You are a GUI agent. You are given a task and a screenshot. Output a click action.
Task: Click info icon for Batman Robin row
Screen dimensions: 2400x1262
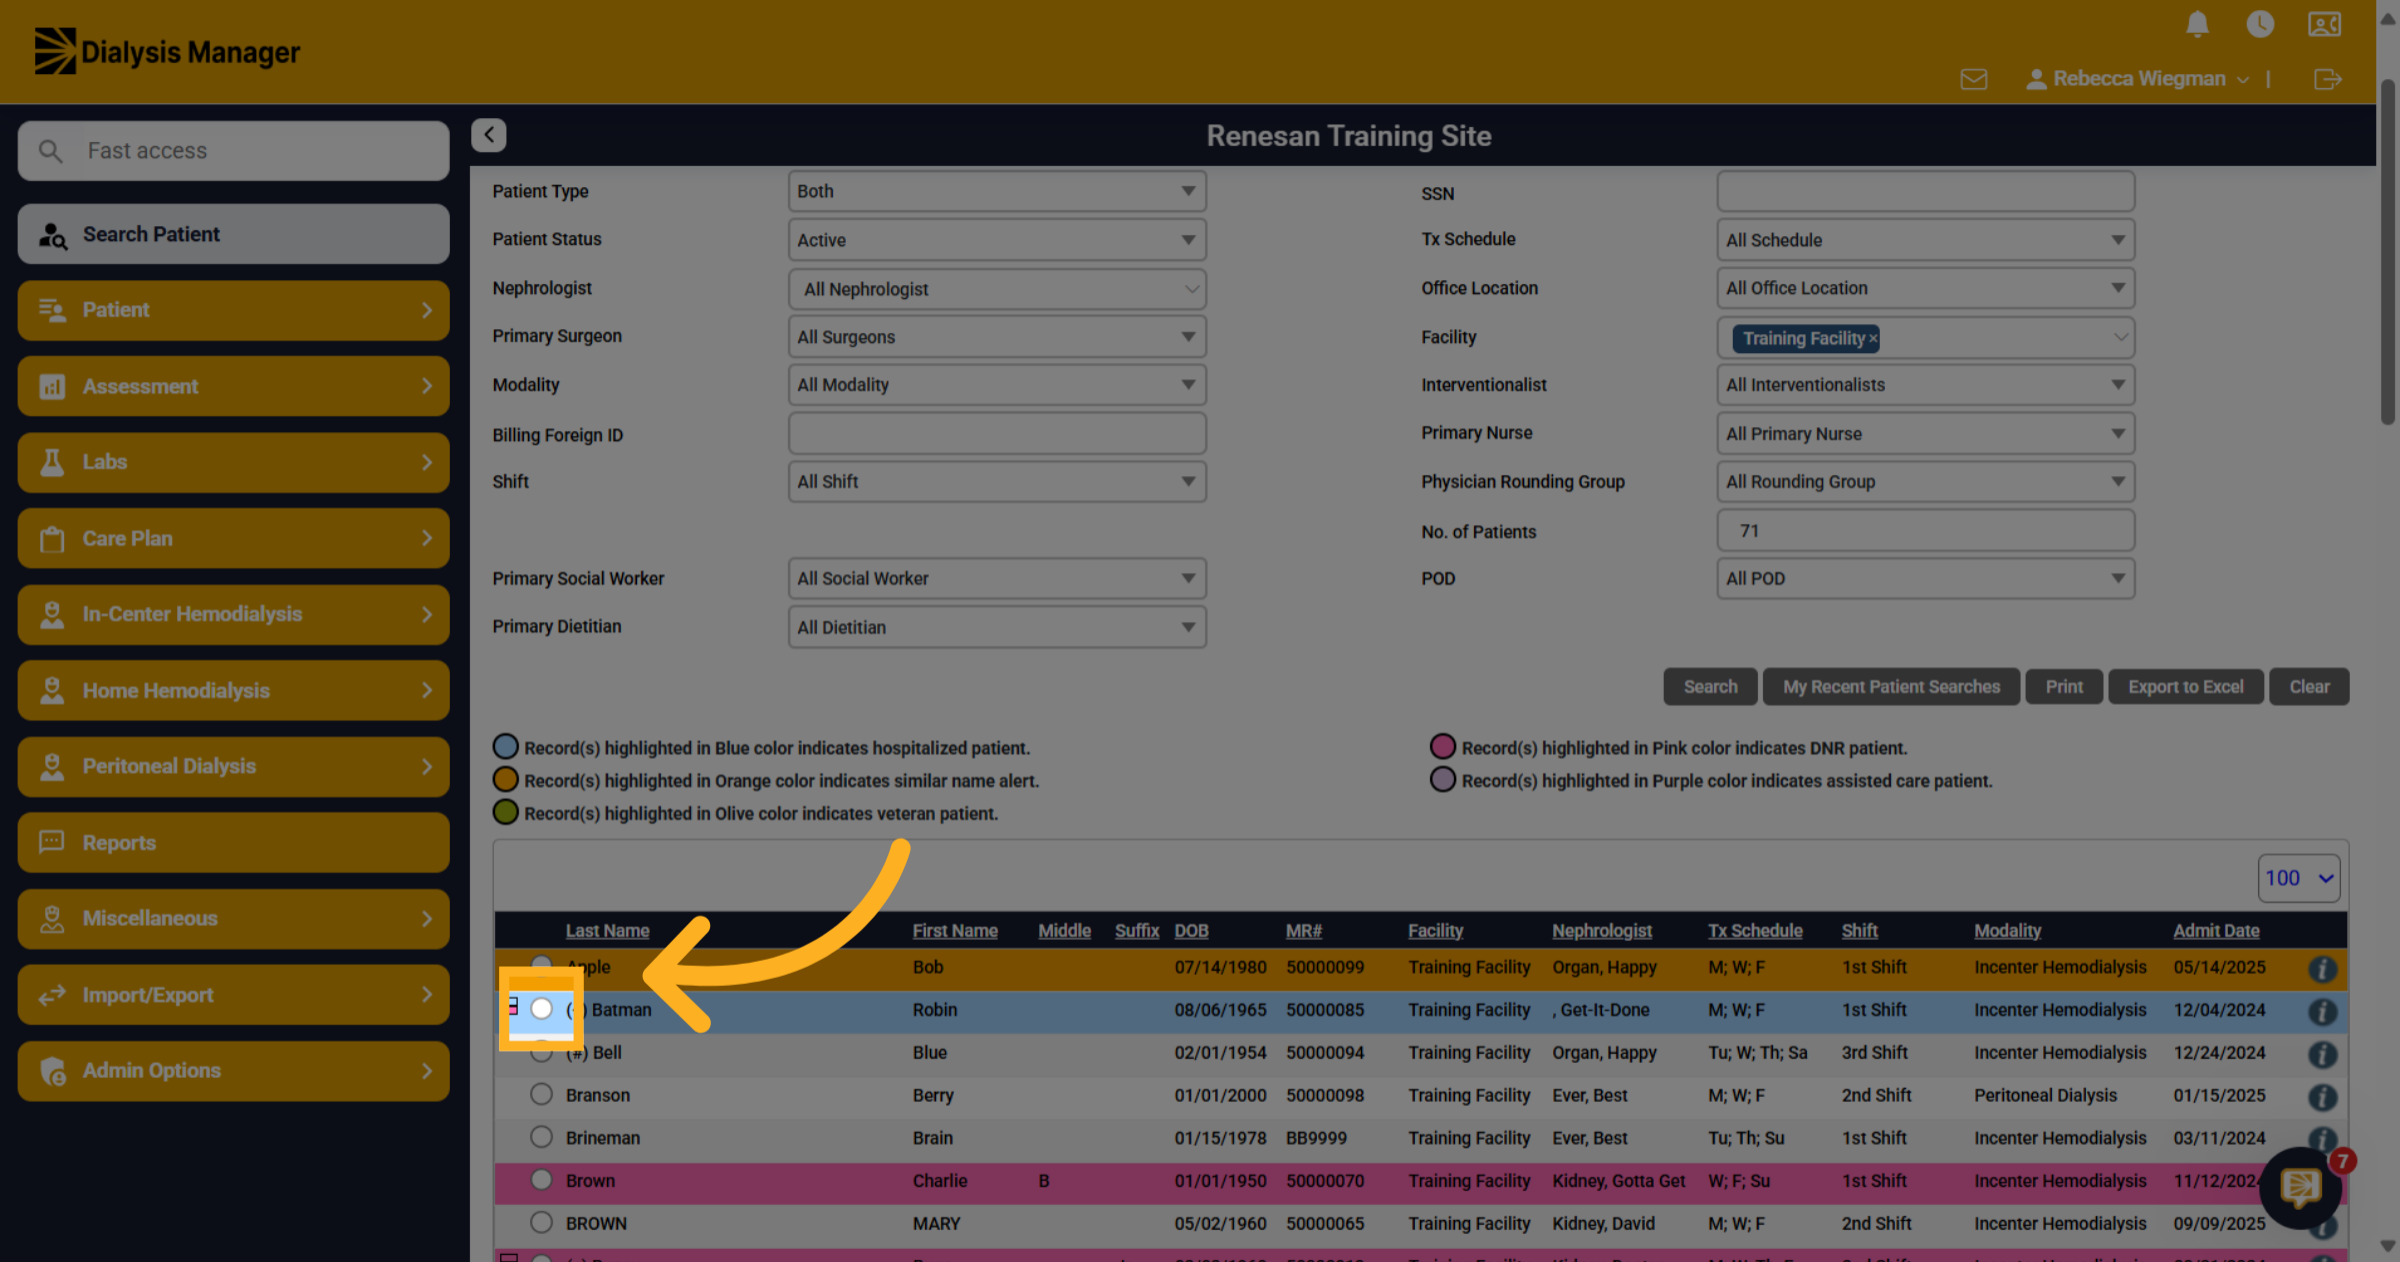point(2322,1011)
